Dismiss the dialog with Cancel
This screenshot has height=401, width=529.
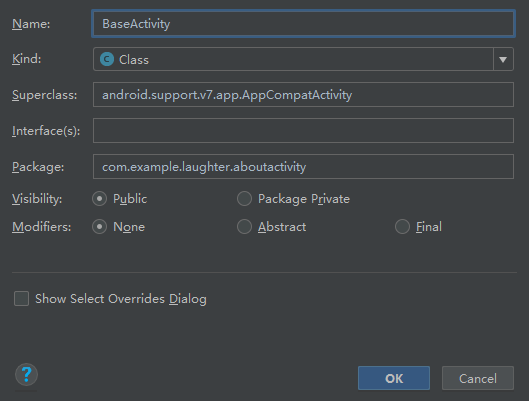tap(478, 378)
